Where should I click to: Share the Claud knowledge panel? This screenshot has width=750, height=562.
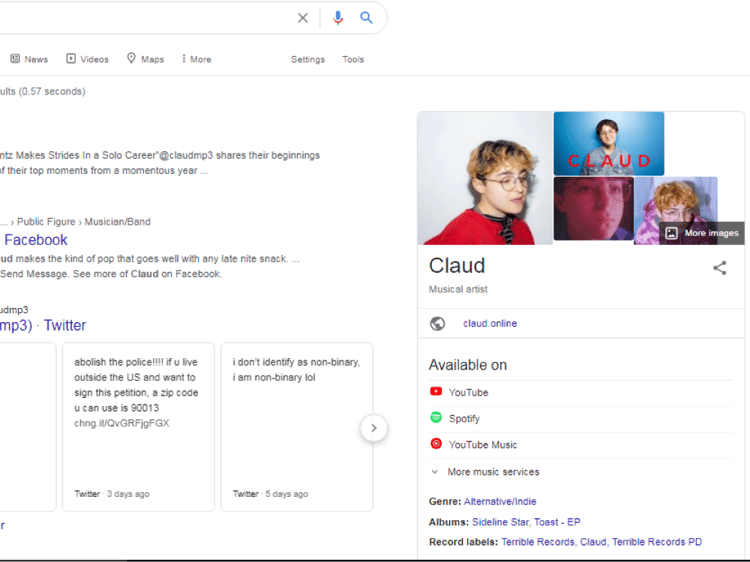720,268
